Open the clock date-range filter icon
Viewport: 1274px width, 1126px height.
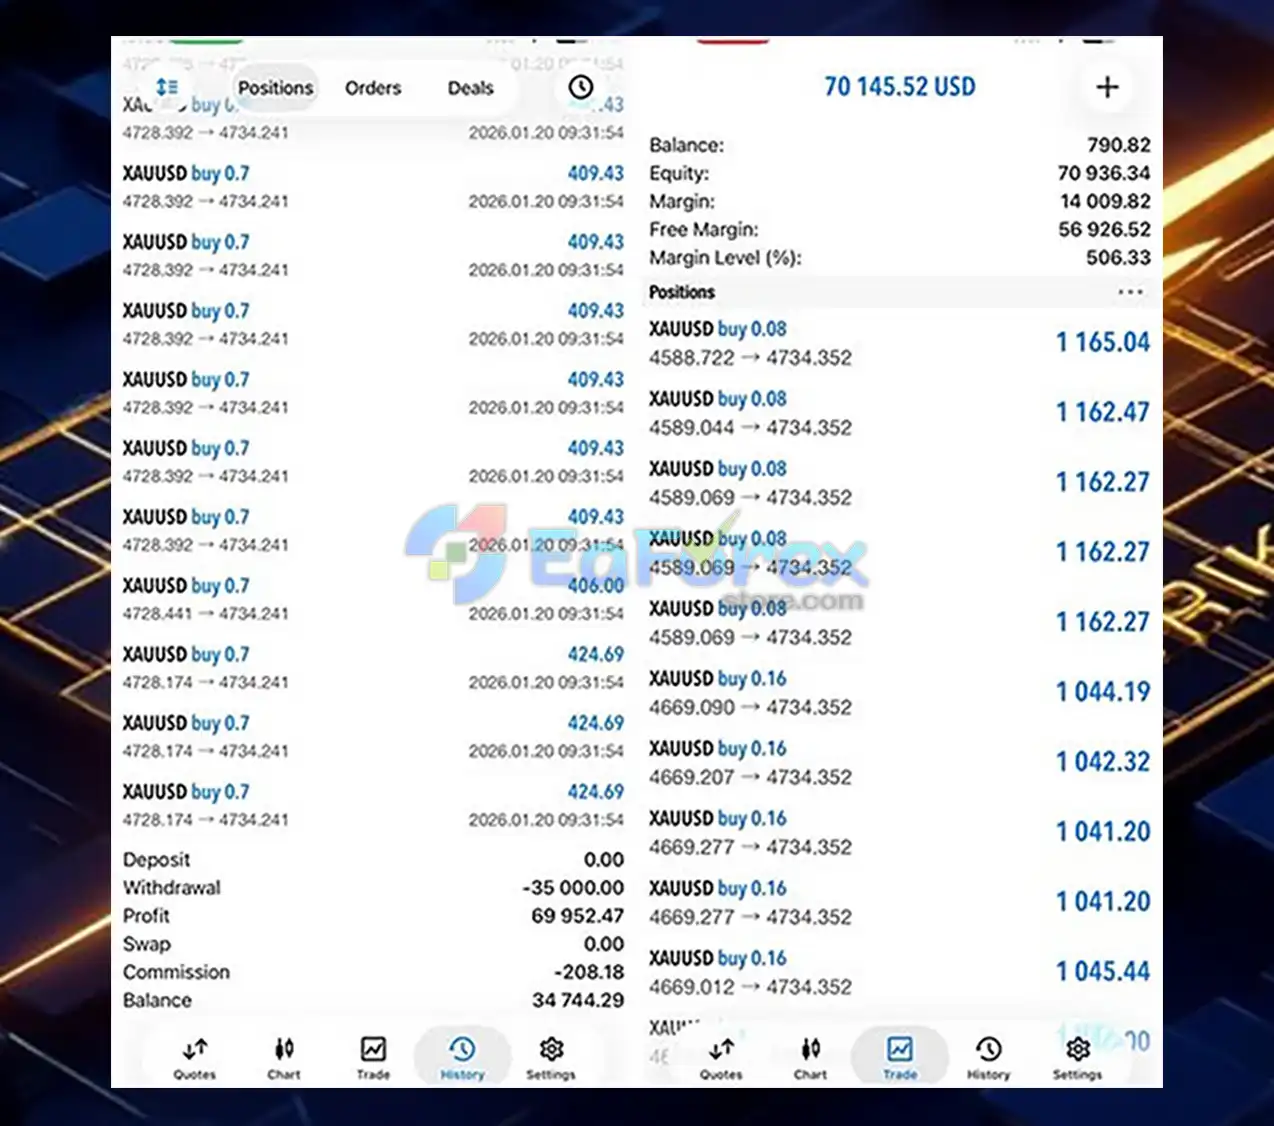(580, 88)
